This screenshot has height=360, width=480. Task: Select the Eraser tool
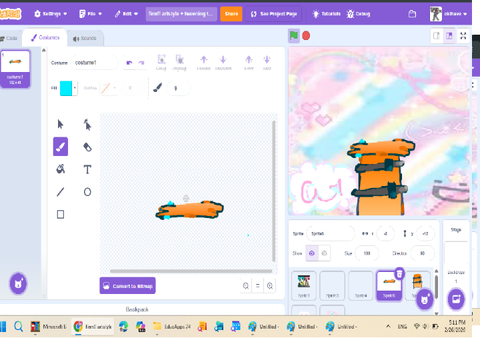[x=87, y=147]
